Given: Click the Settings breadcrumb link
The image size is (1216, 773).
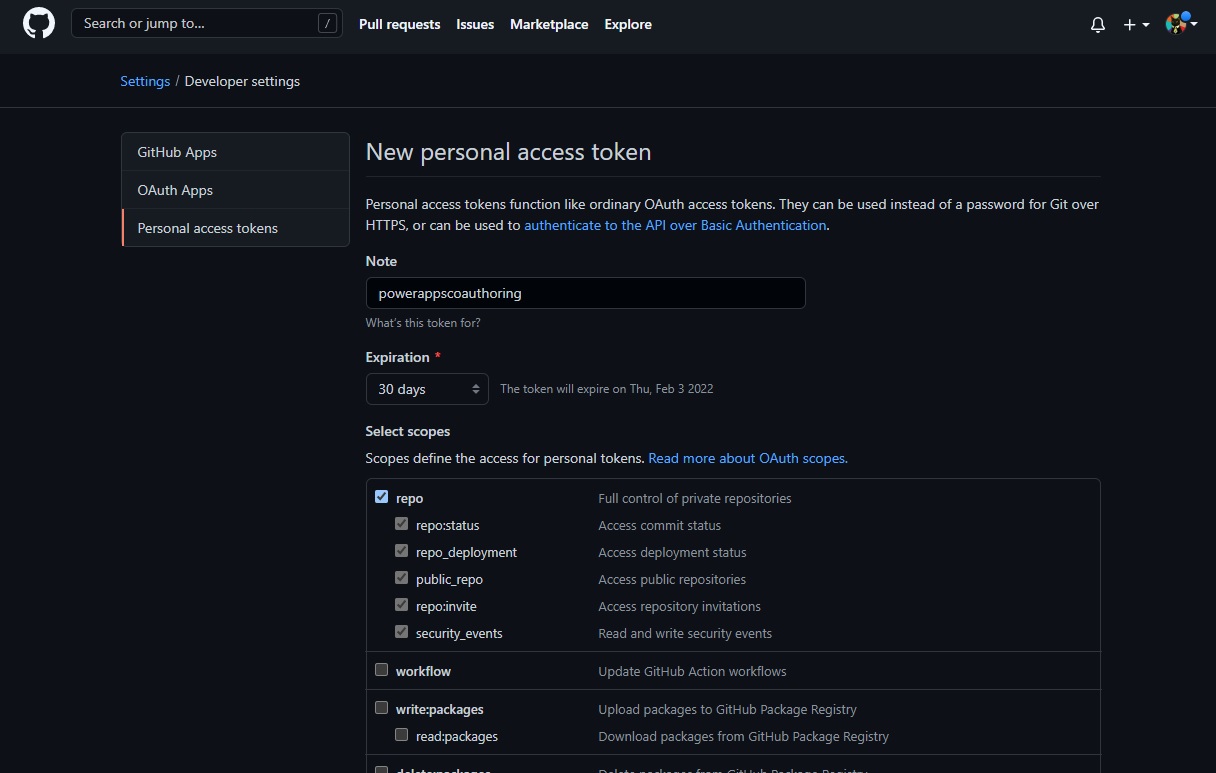Looking at the screenshot, I should point(145,81).
